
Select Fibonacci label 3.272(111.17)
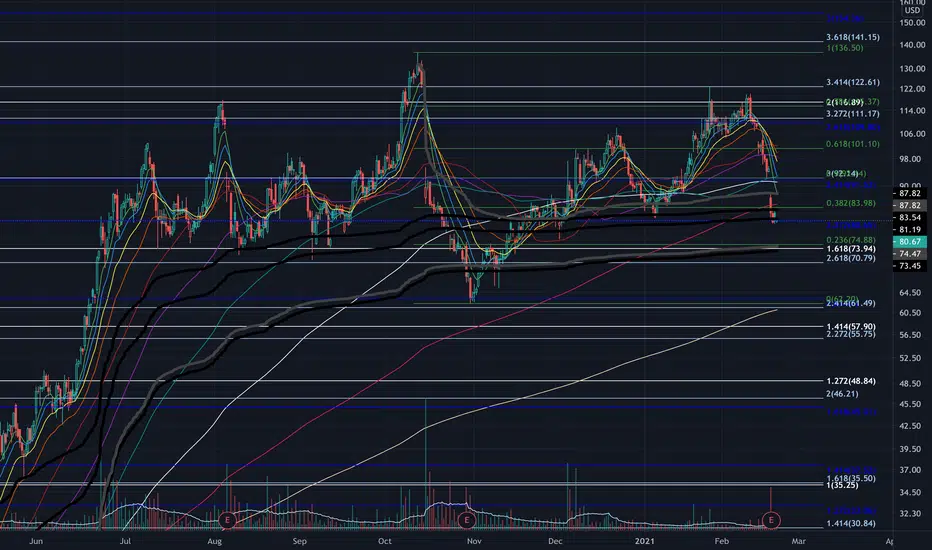pyautogui.click(x=852, y=114)
